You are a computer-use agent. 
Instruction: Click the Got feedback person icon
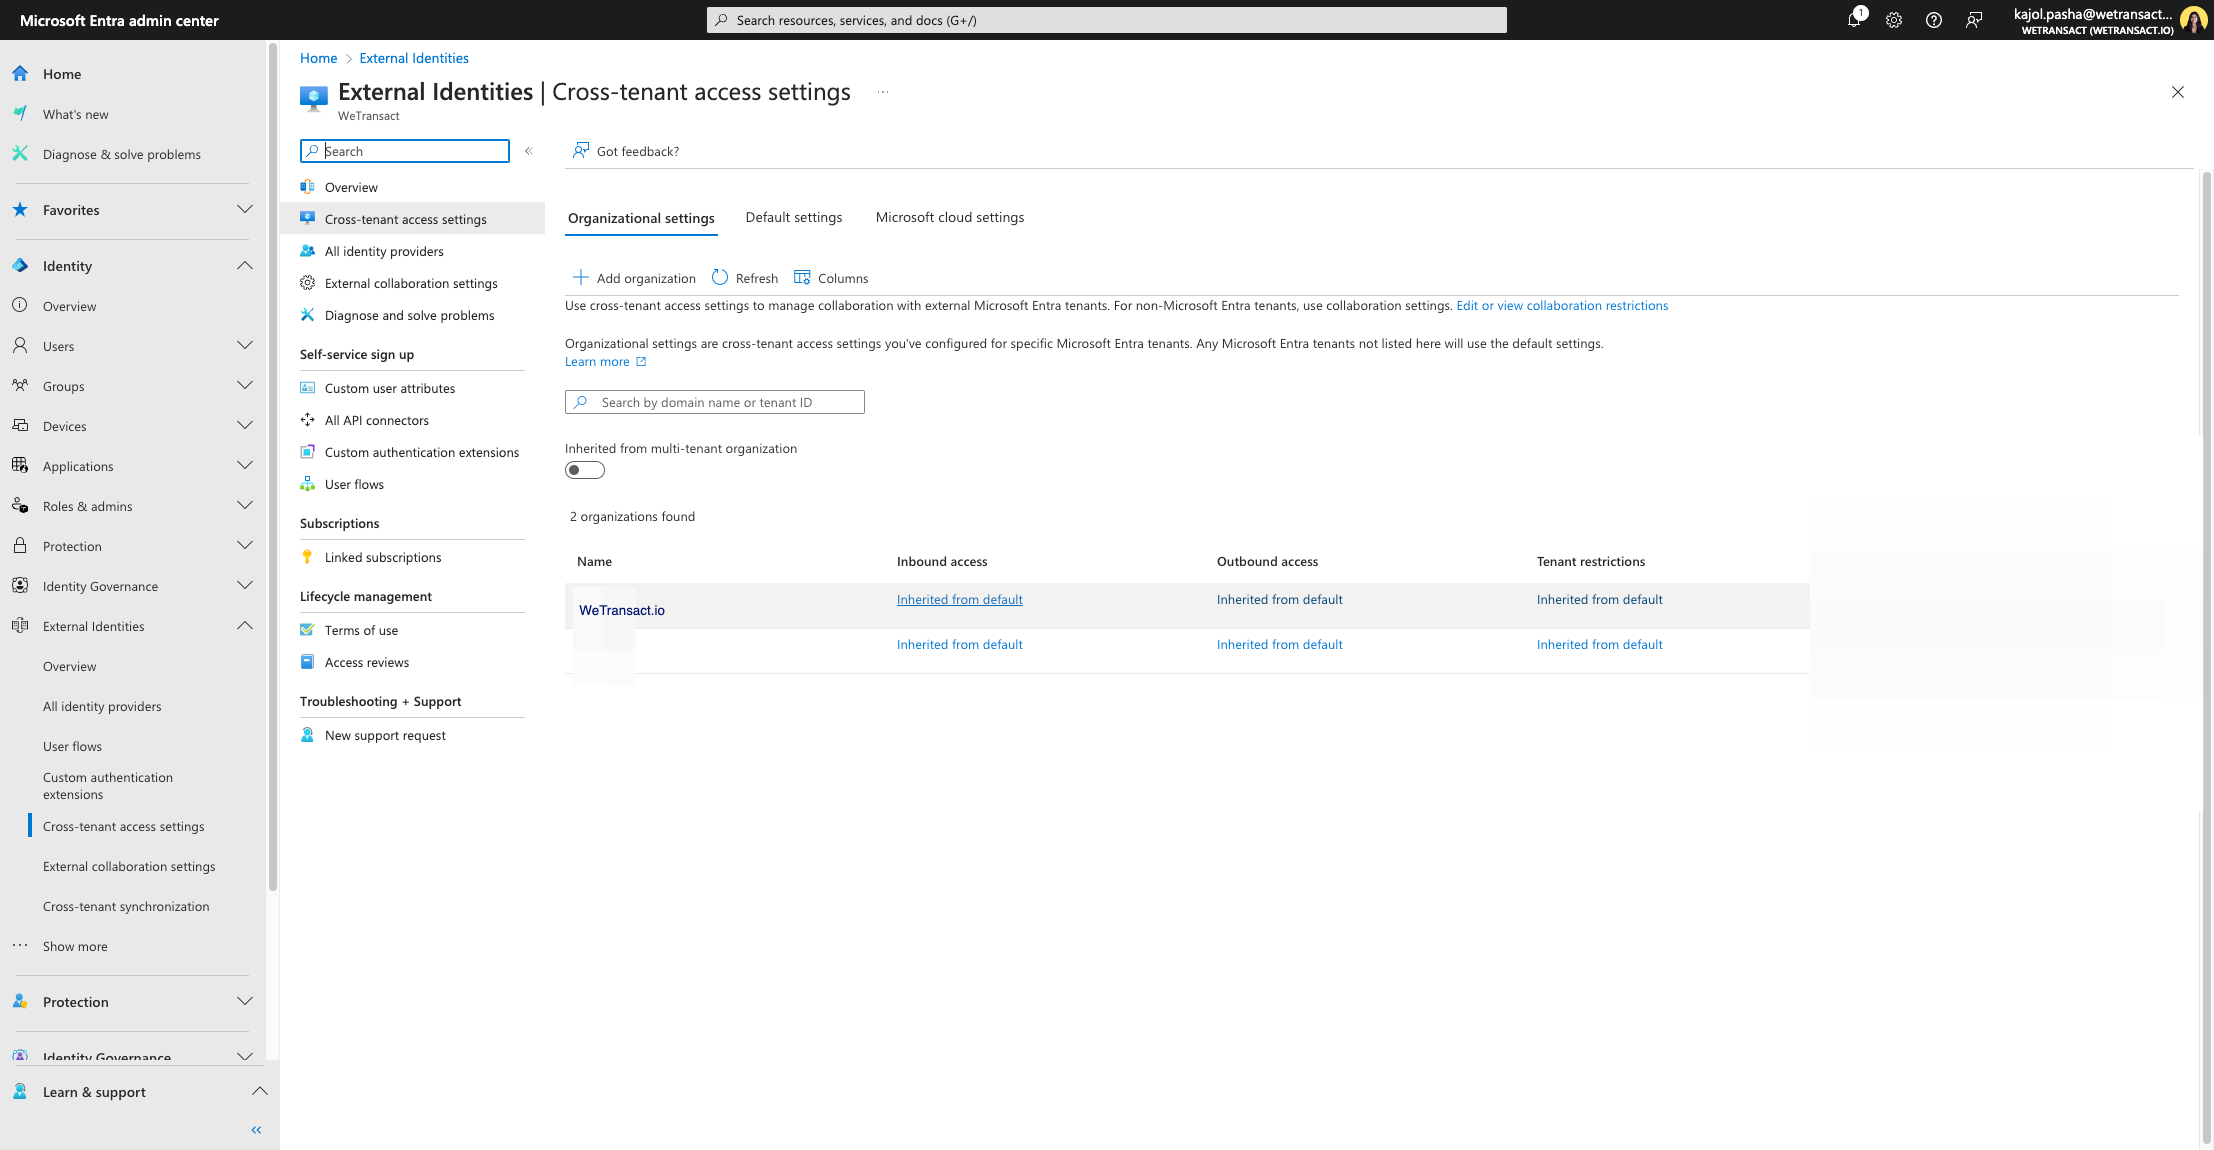tap(581, 151)
